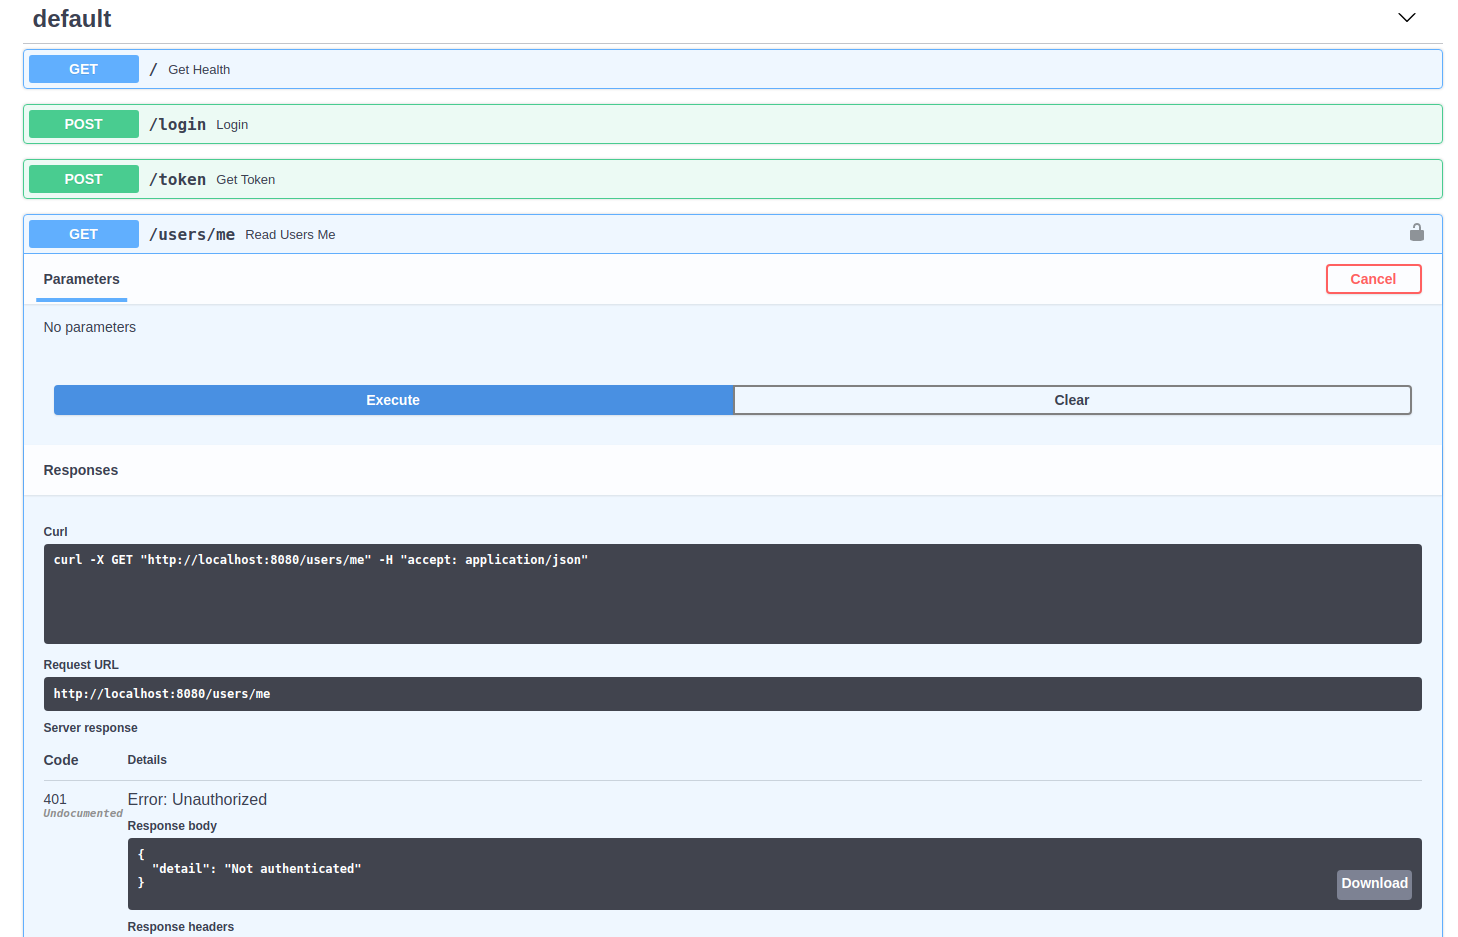Collapse the default section chevron
The image size is (1458, 937).
click(1406, 18)
